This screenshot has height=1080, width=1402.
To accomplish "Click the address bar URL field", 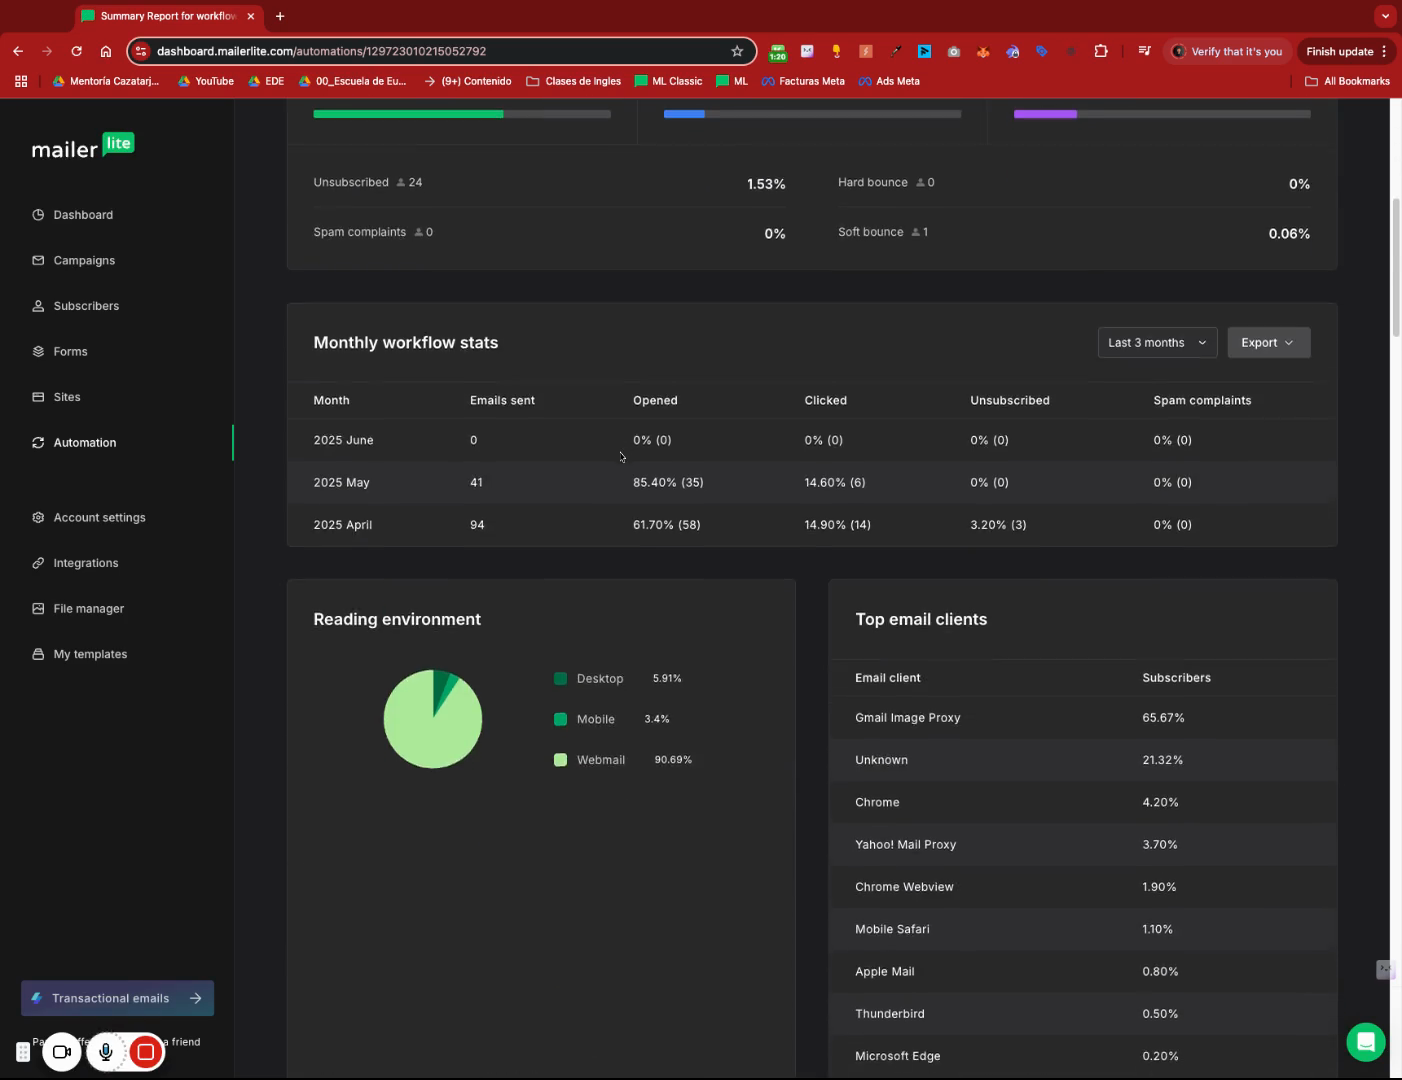I will click(x=440, y=51).
